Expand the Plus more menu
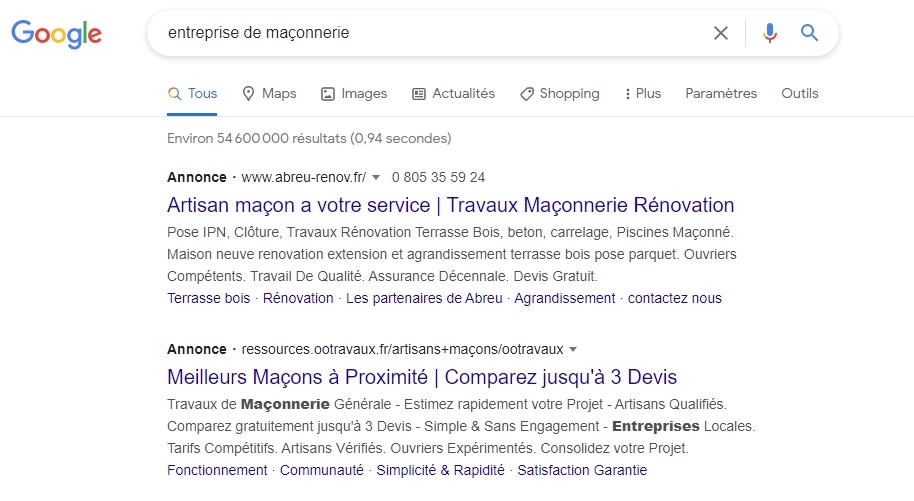The width and height of the screenshot is (914, 501). [642, 93]
